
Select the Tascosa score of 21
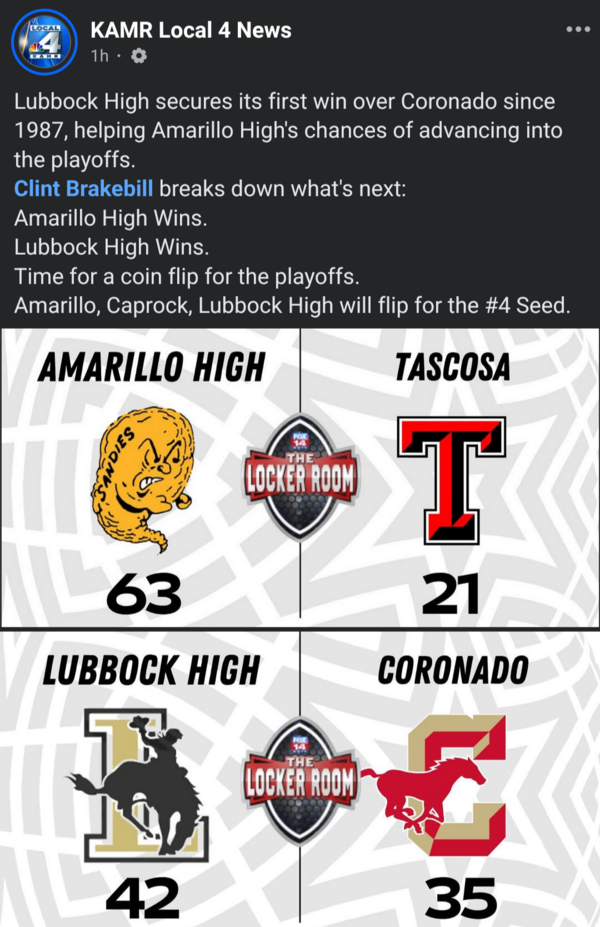pos(451,597)
